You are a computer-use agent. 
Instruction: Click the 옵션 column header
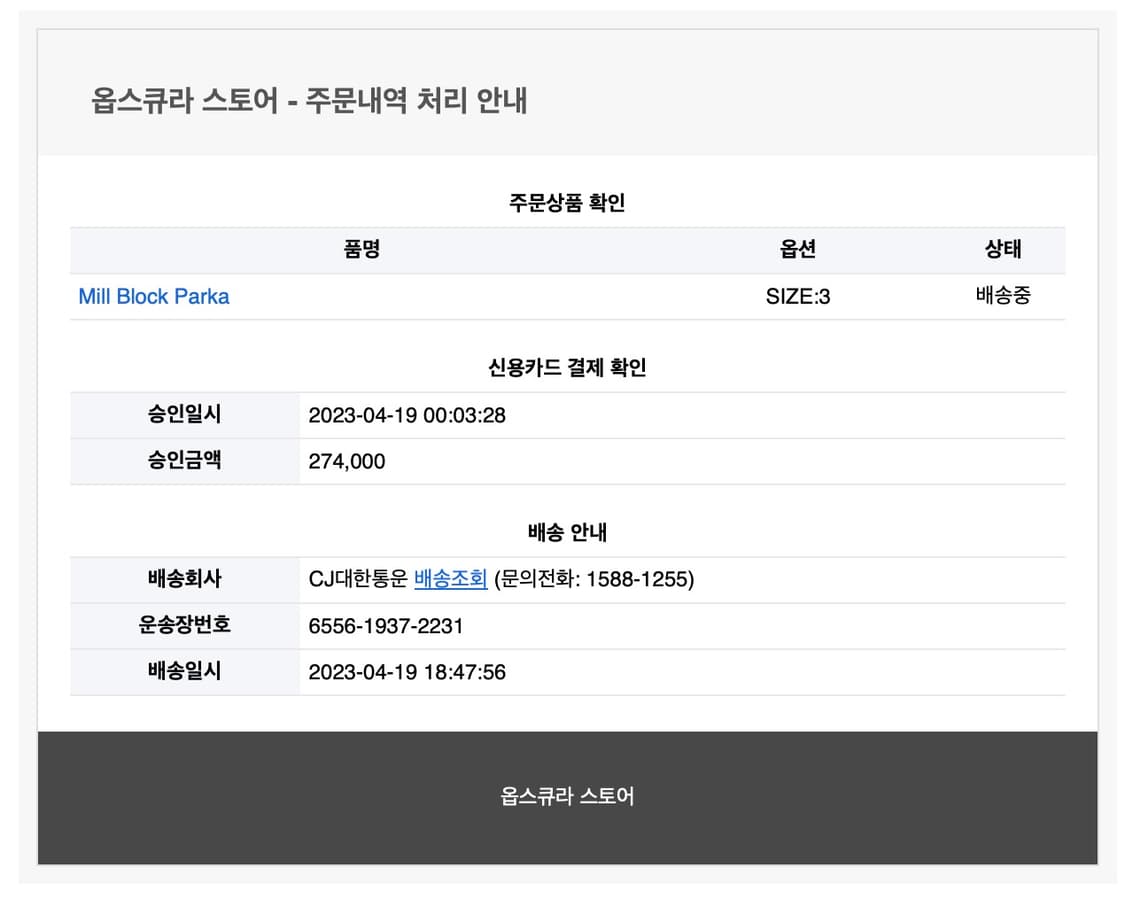click(797, 250)
